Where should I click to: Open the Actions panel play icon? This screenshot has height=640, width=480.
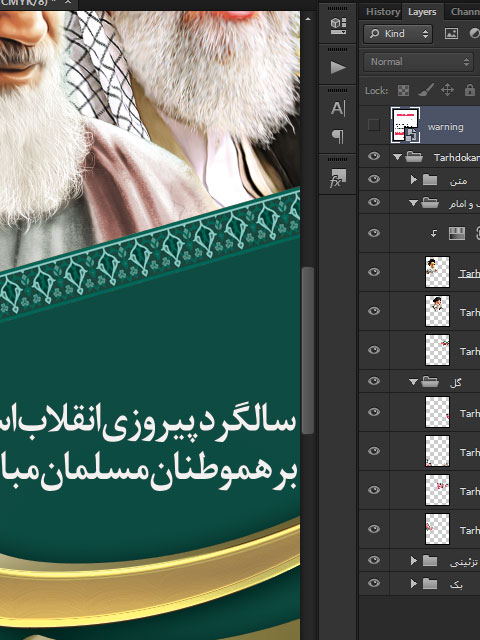[338, 67]
